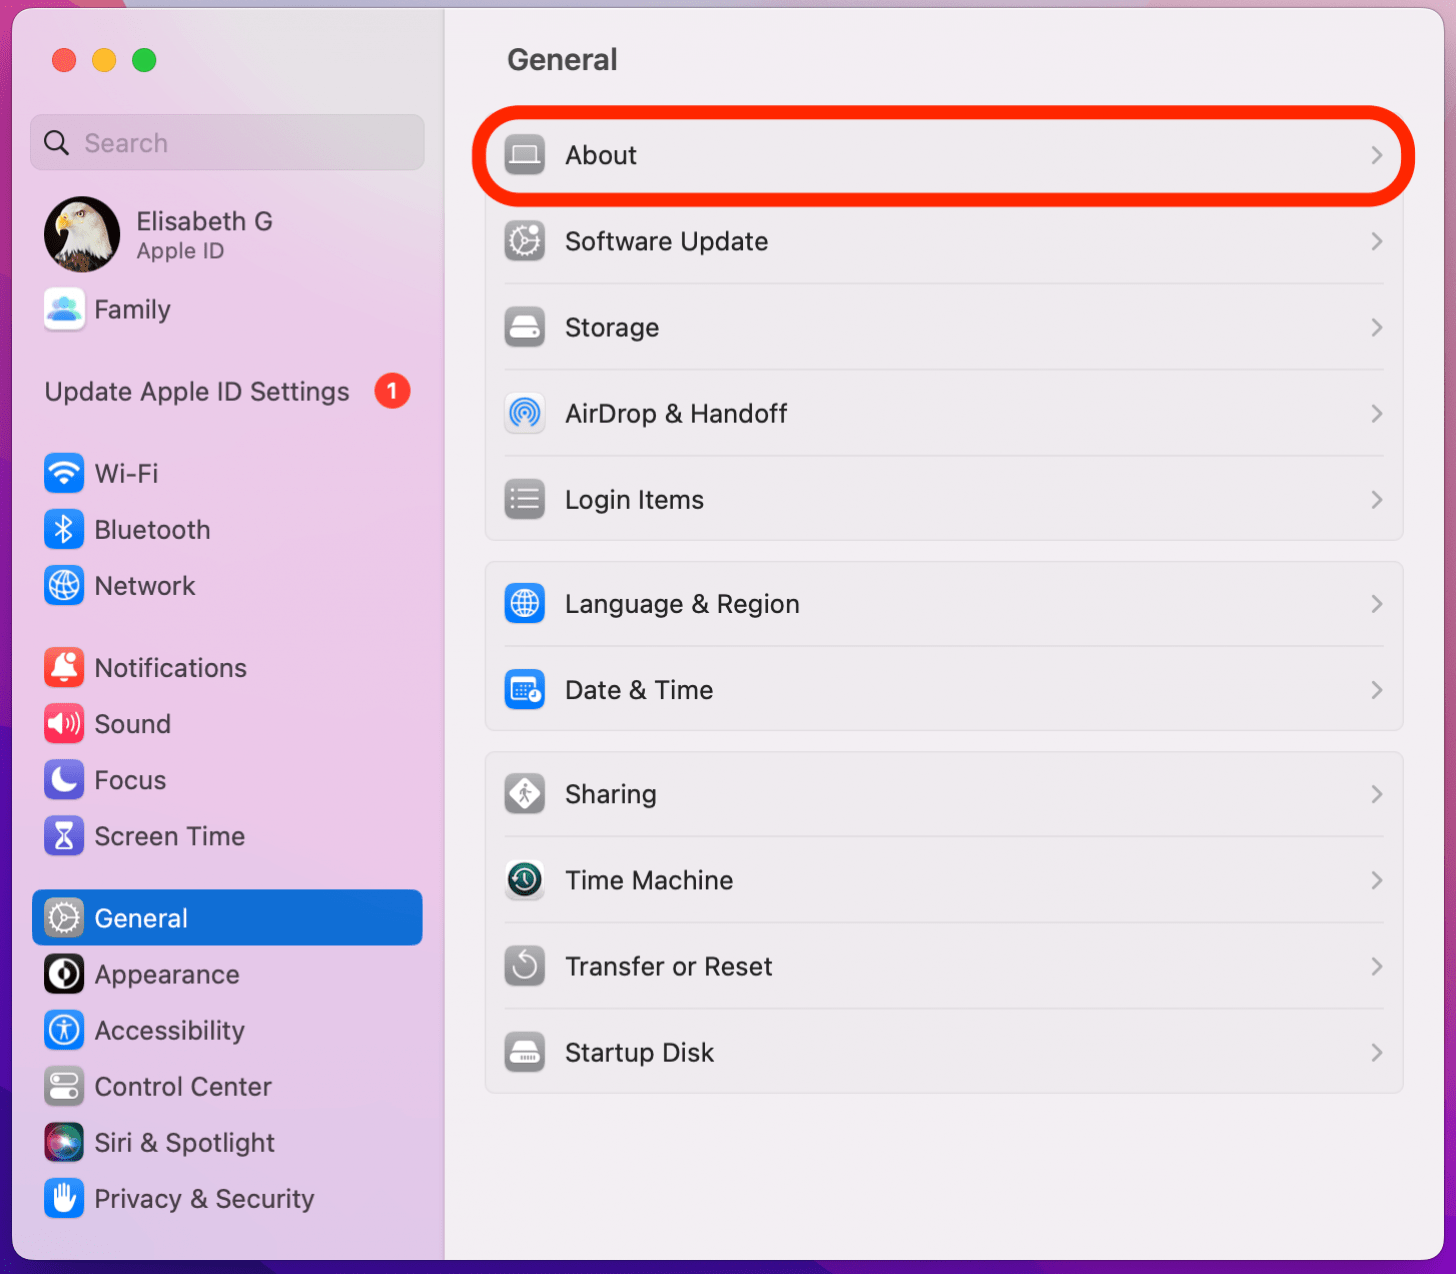This screenshot has height=1274, width=1456.
Task: Open Focus via the moon icon
Action: point(63,779)
